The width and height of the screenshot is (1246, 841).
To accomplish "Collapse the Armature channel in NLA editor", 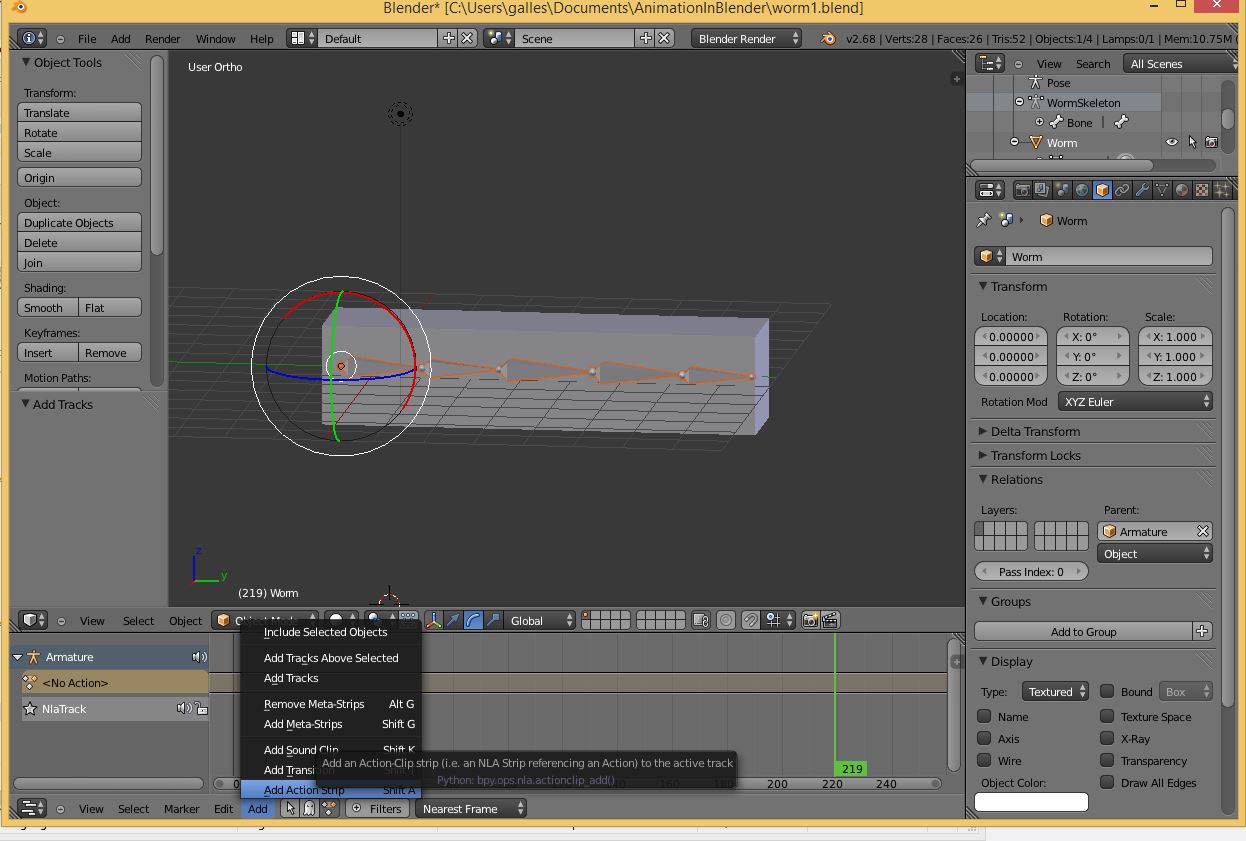I will (x=17, y=657).
